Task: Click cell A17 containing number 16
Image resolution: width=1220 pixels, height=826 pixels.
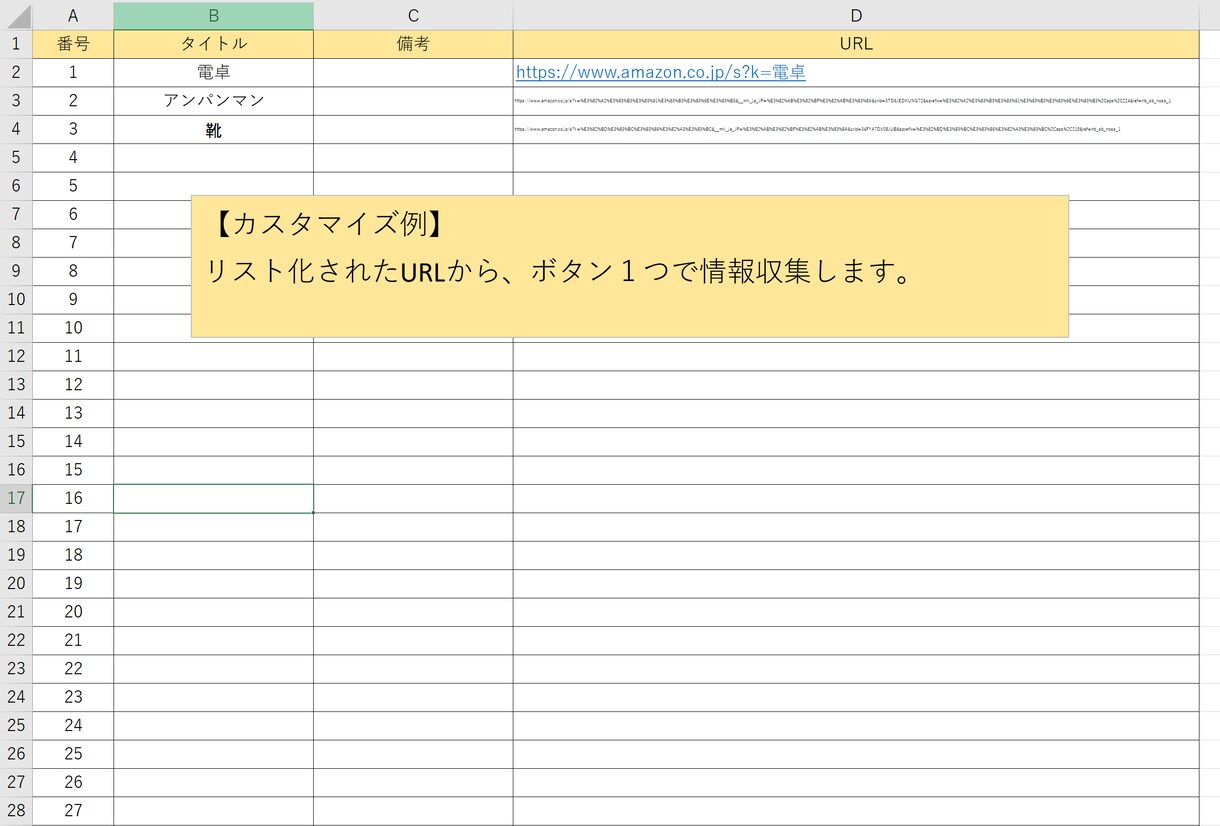Action: [73, 499]
